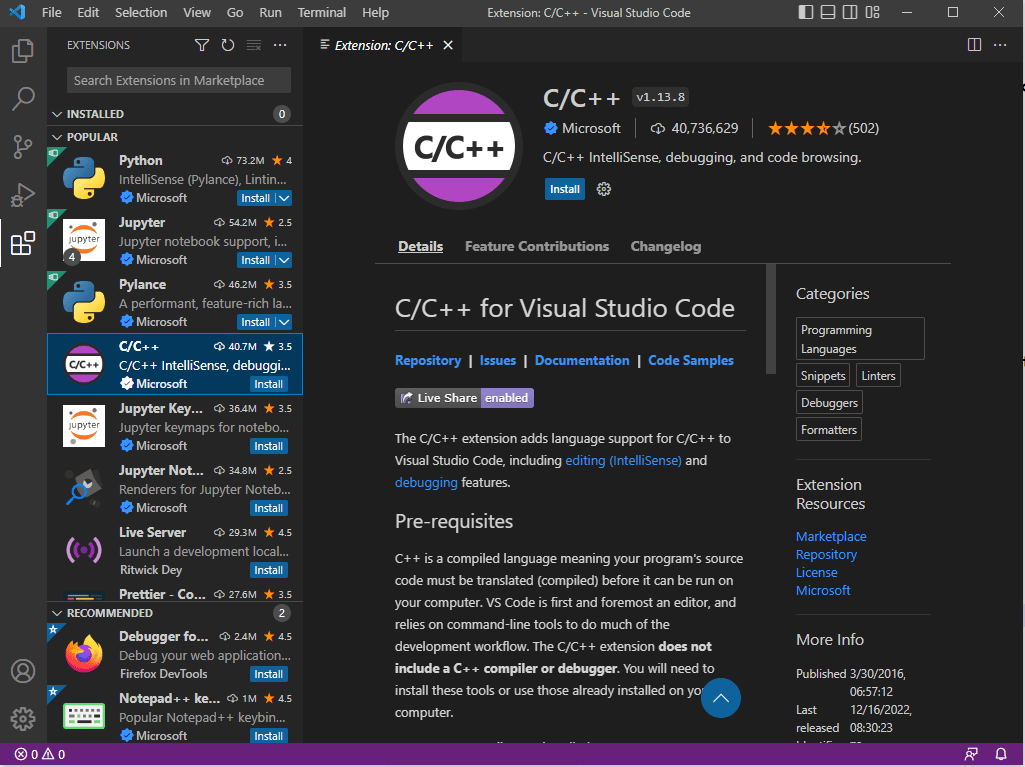Open editor more actions ellipsis
Image resolution: width=1025 pixels, height=767 pixels.
click(1000, 44)
